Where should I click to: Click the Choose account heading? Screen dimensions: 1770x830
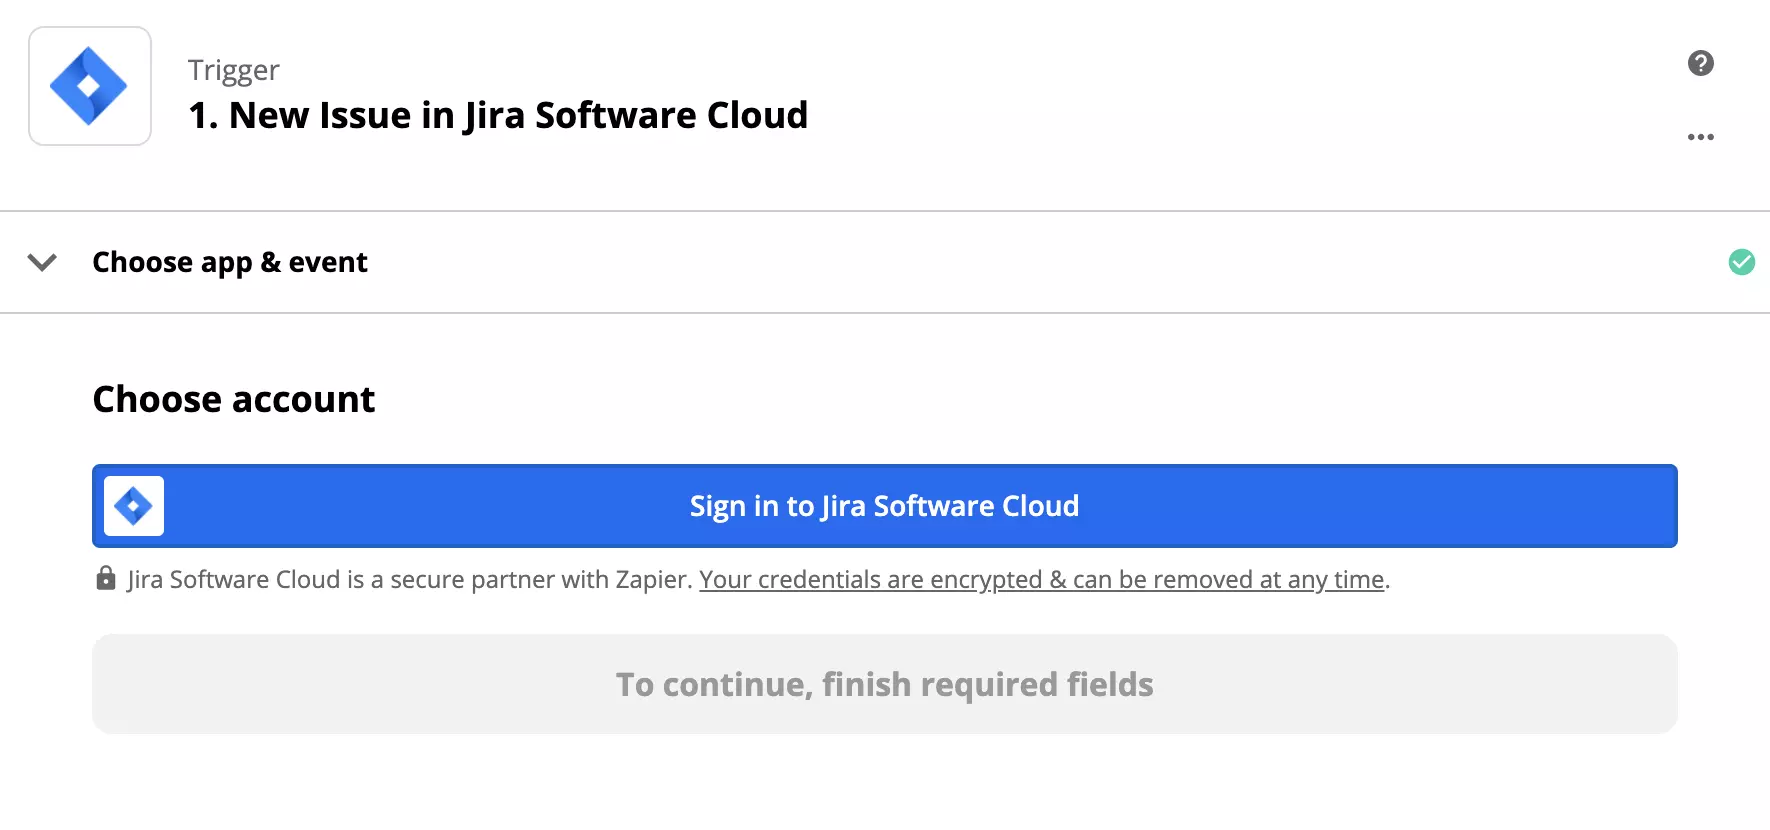pos(234,399)
